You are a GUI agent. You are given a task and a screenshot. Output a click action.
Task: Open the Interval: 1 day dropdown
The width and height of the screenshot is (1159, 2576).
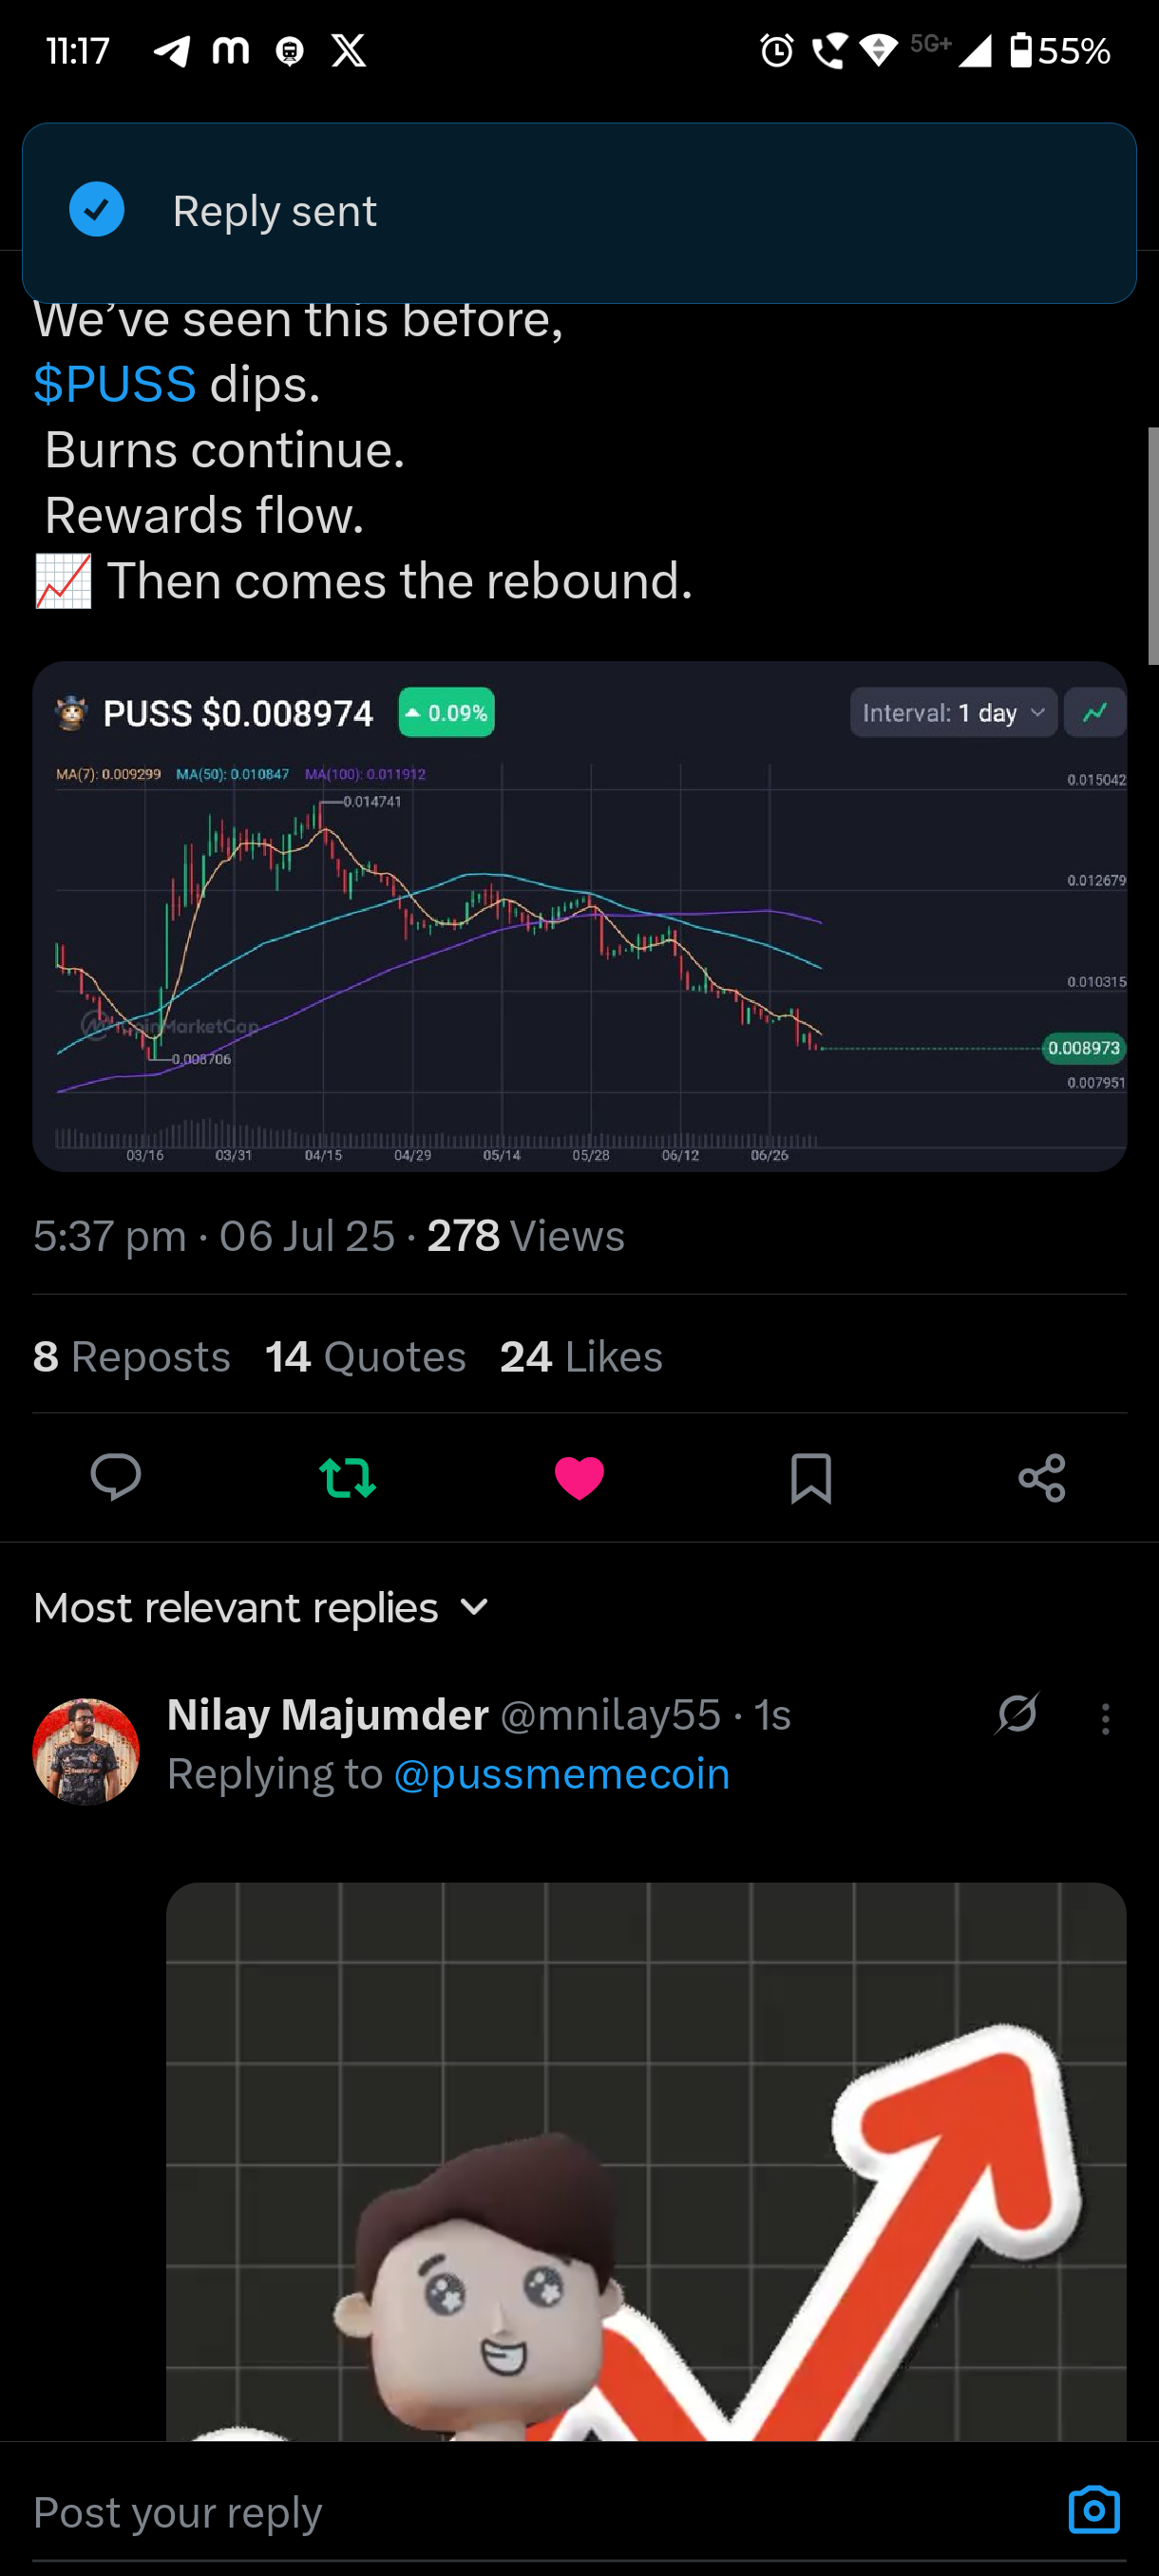(953, 713)
